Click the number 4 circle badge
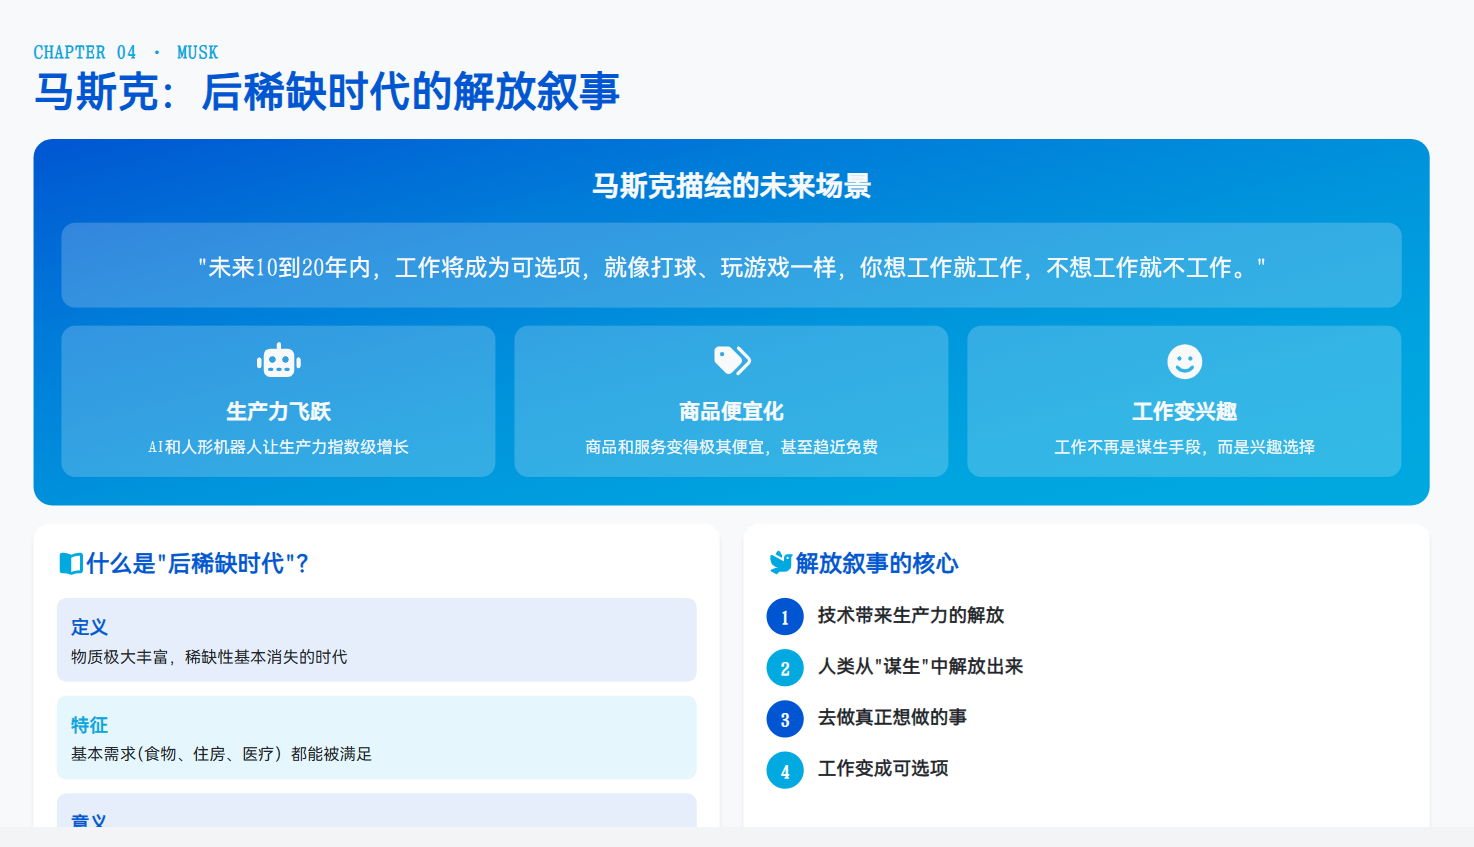Image resolution: width=1474 pixels, height=847 pixels. click(785, 770)
